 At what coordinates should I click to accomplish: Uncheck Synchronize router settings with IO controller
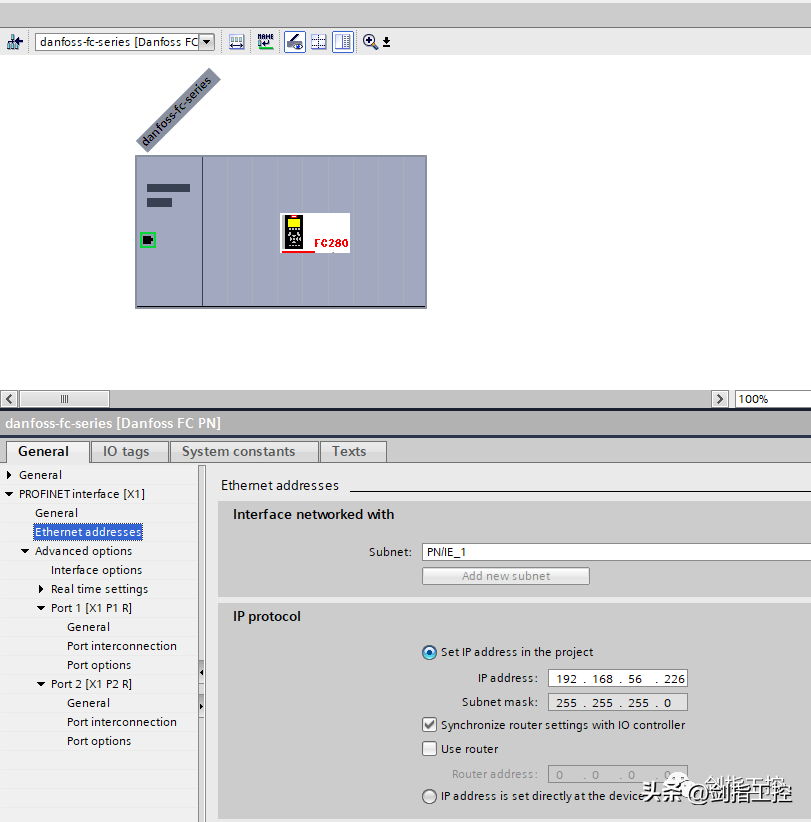click(430, 725)
